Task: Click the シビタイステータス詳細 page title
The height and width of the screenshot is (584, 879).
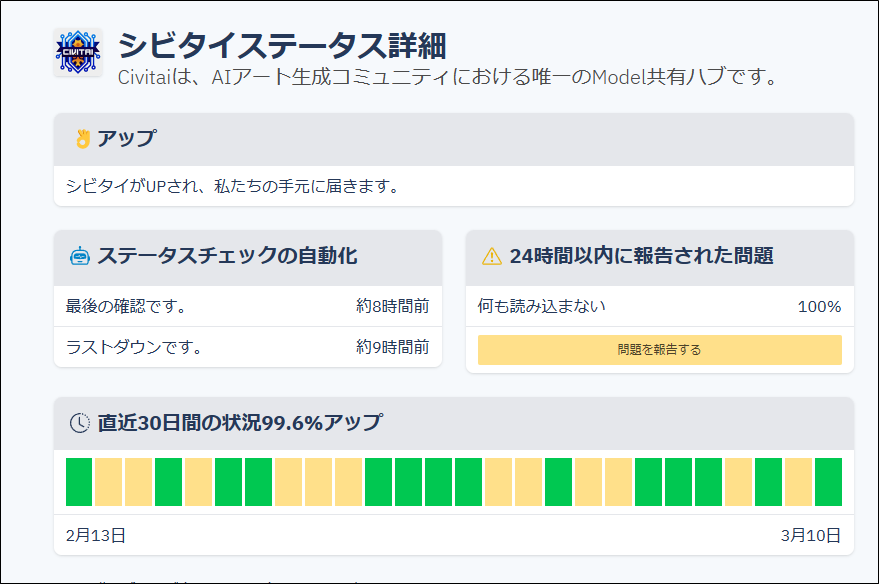Action: click(282, 45)
